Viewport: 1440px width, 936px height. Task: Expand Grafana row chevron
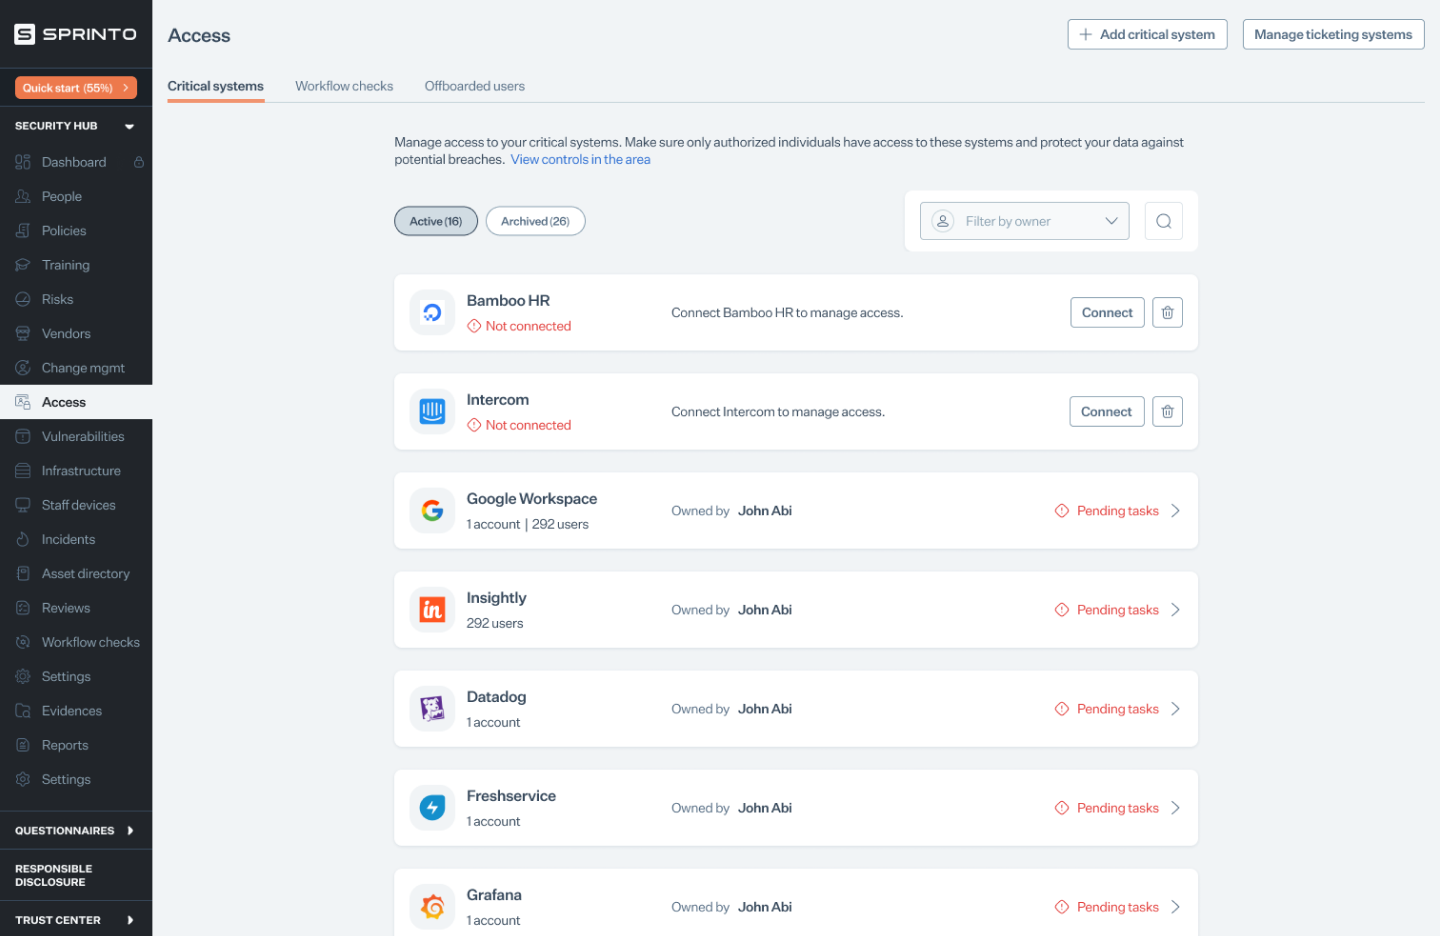(x=1175, y=907)
